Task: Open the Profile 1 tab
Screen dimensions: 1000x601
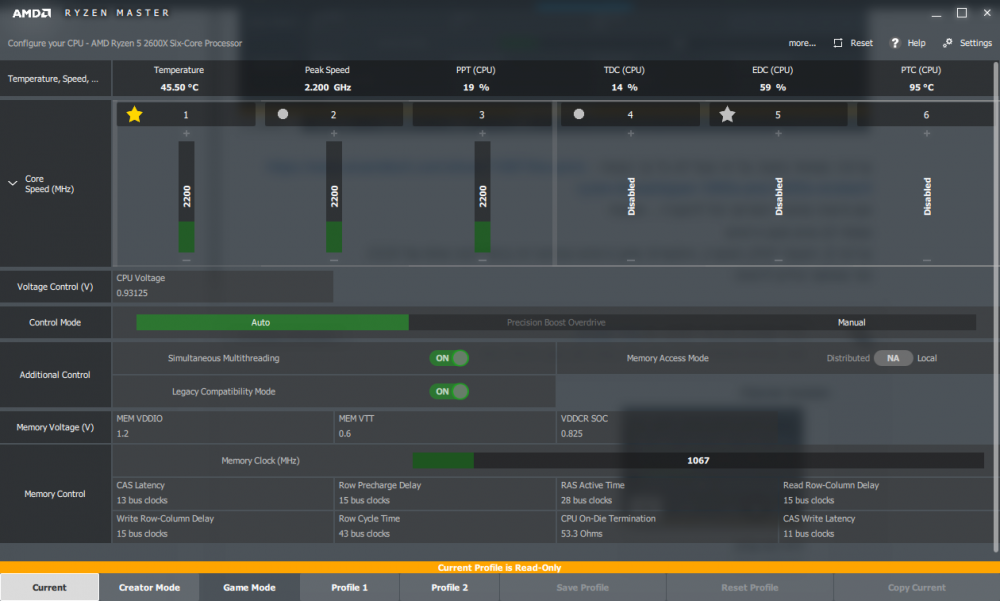Action: click(349, 587)
